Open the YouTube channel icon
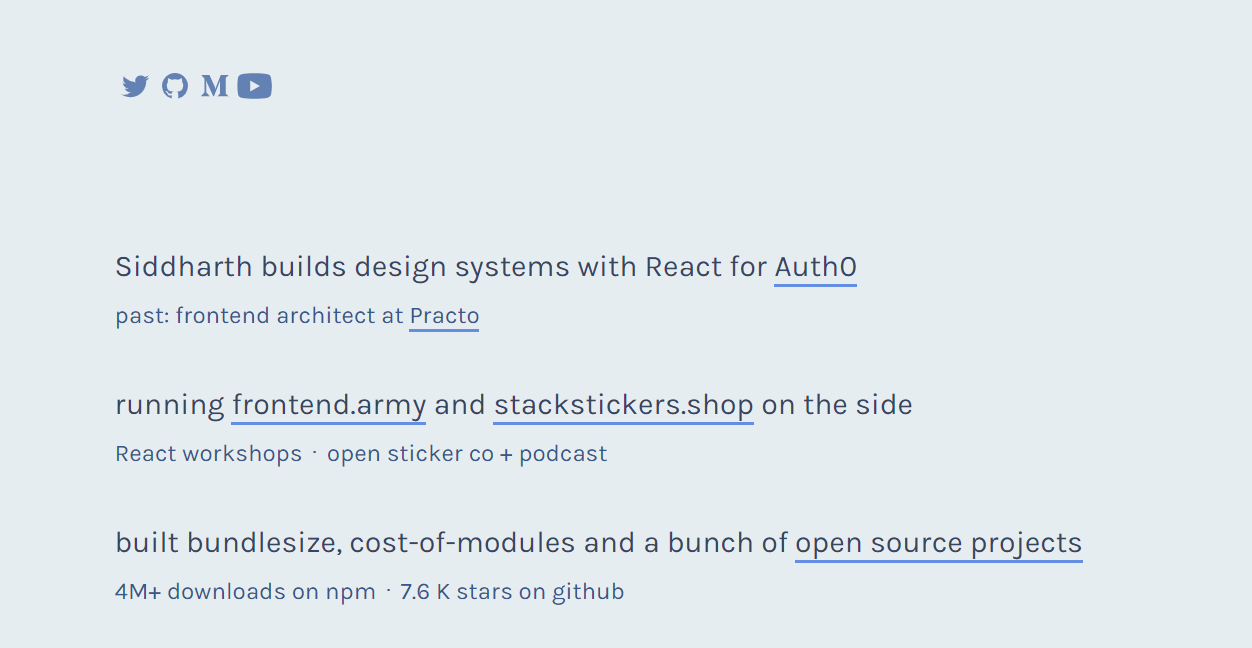This screenshot has height=648, width=1252. tap(255, 87)
